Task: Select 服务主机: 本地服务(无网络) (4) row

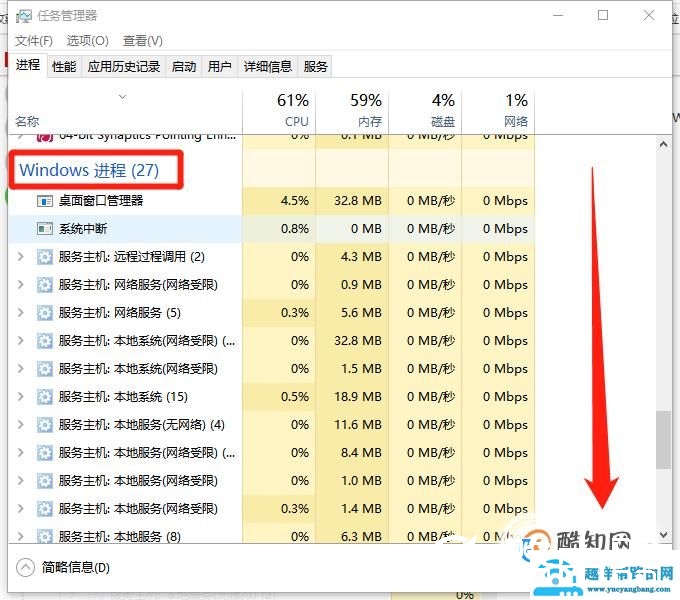Action: [x=271, y=424]
